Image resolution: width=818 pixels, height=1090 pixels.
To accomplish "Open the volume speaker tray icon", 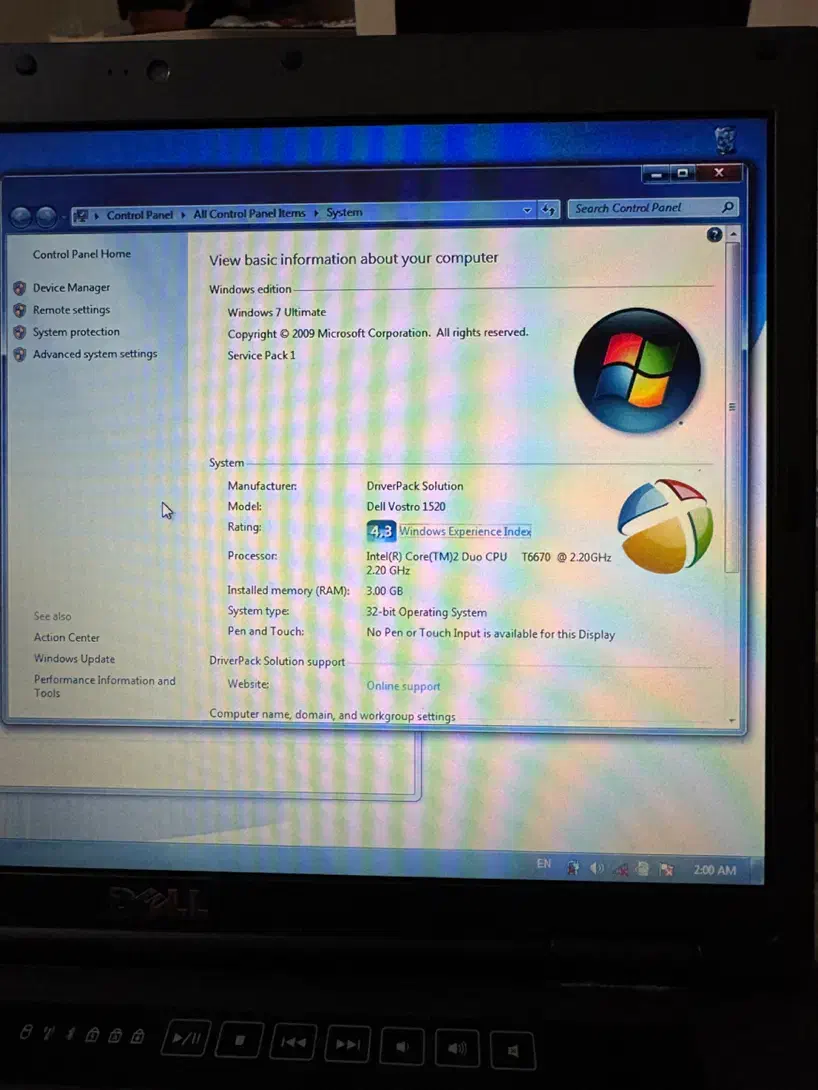I will (596, 868).
